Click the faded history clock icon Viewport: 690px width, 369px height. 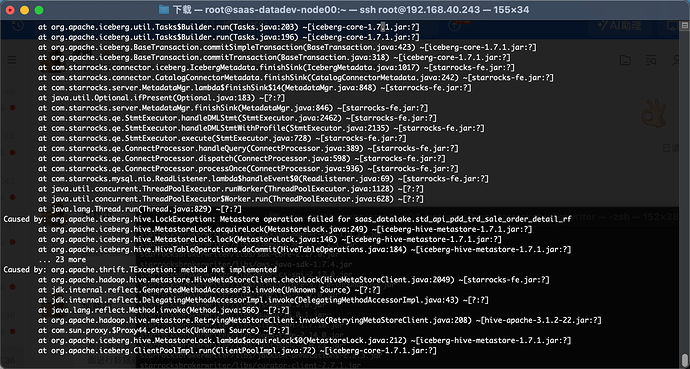click(18, 26)
